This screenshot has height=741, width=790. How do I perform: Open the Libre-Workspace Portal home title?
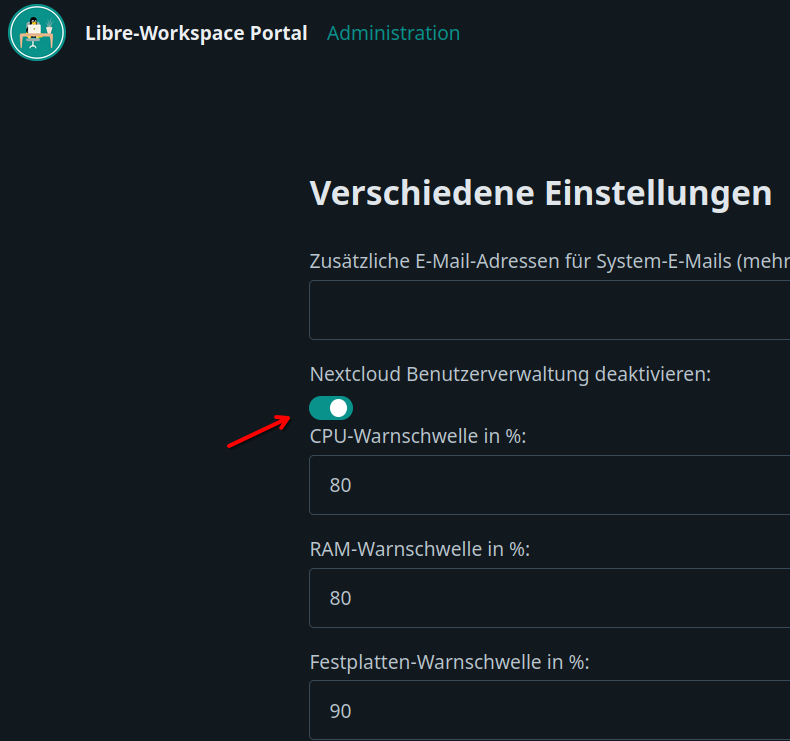[196, 33]
